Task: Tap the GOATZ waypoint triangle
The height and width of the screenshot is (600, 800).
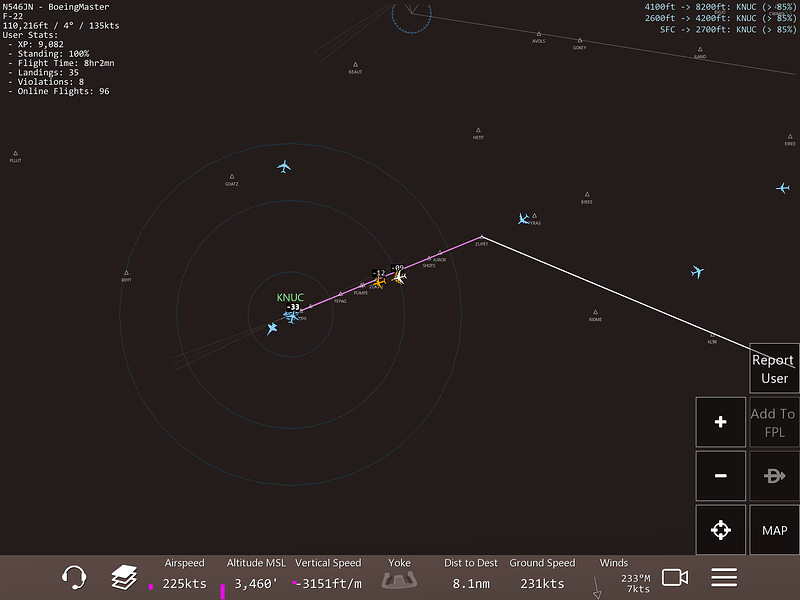Action: click(x=232, y=177)
